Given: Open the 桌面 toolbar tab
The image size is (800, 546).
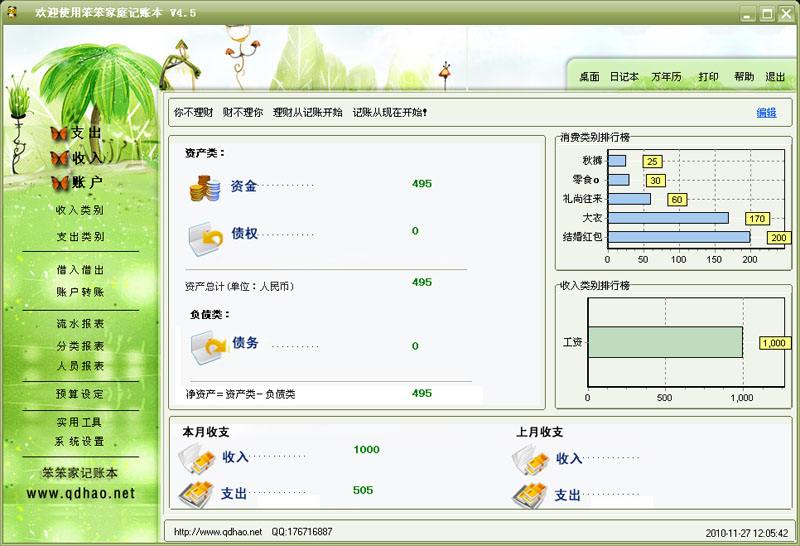Looking at the screenshot, I should point(589,77).
